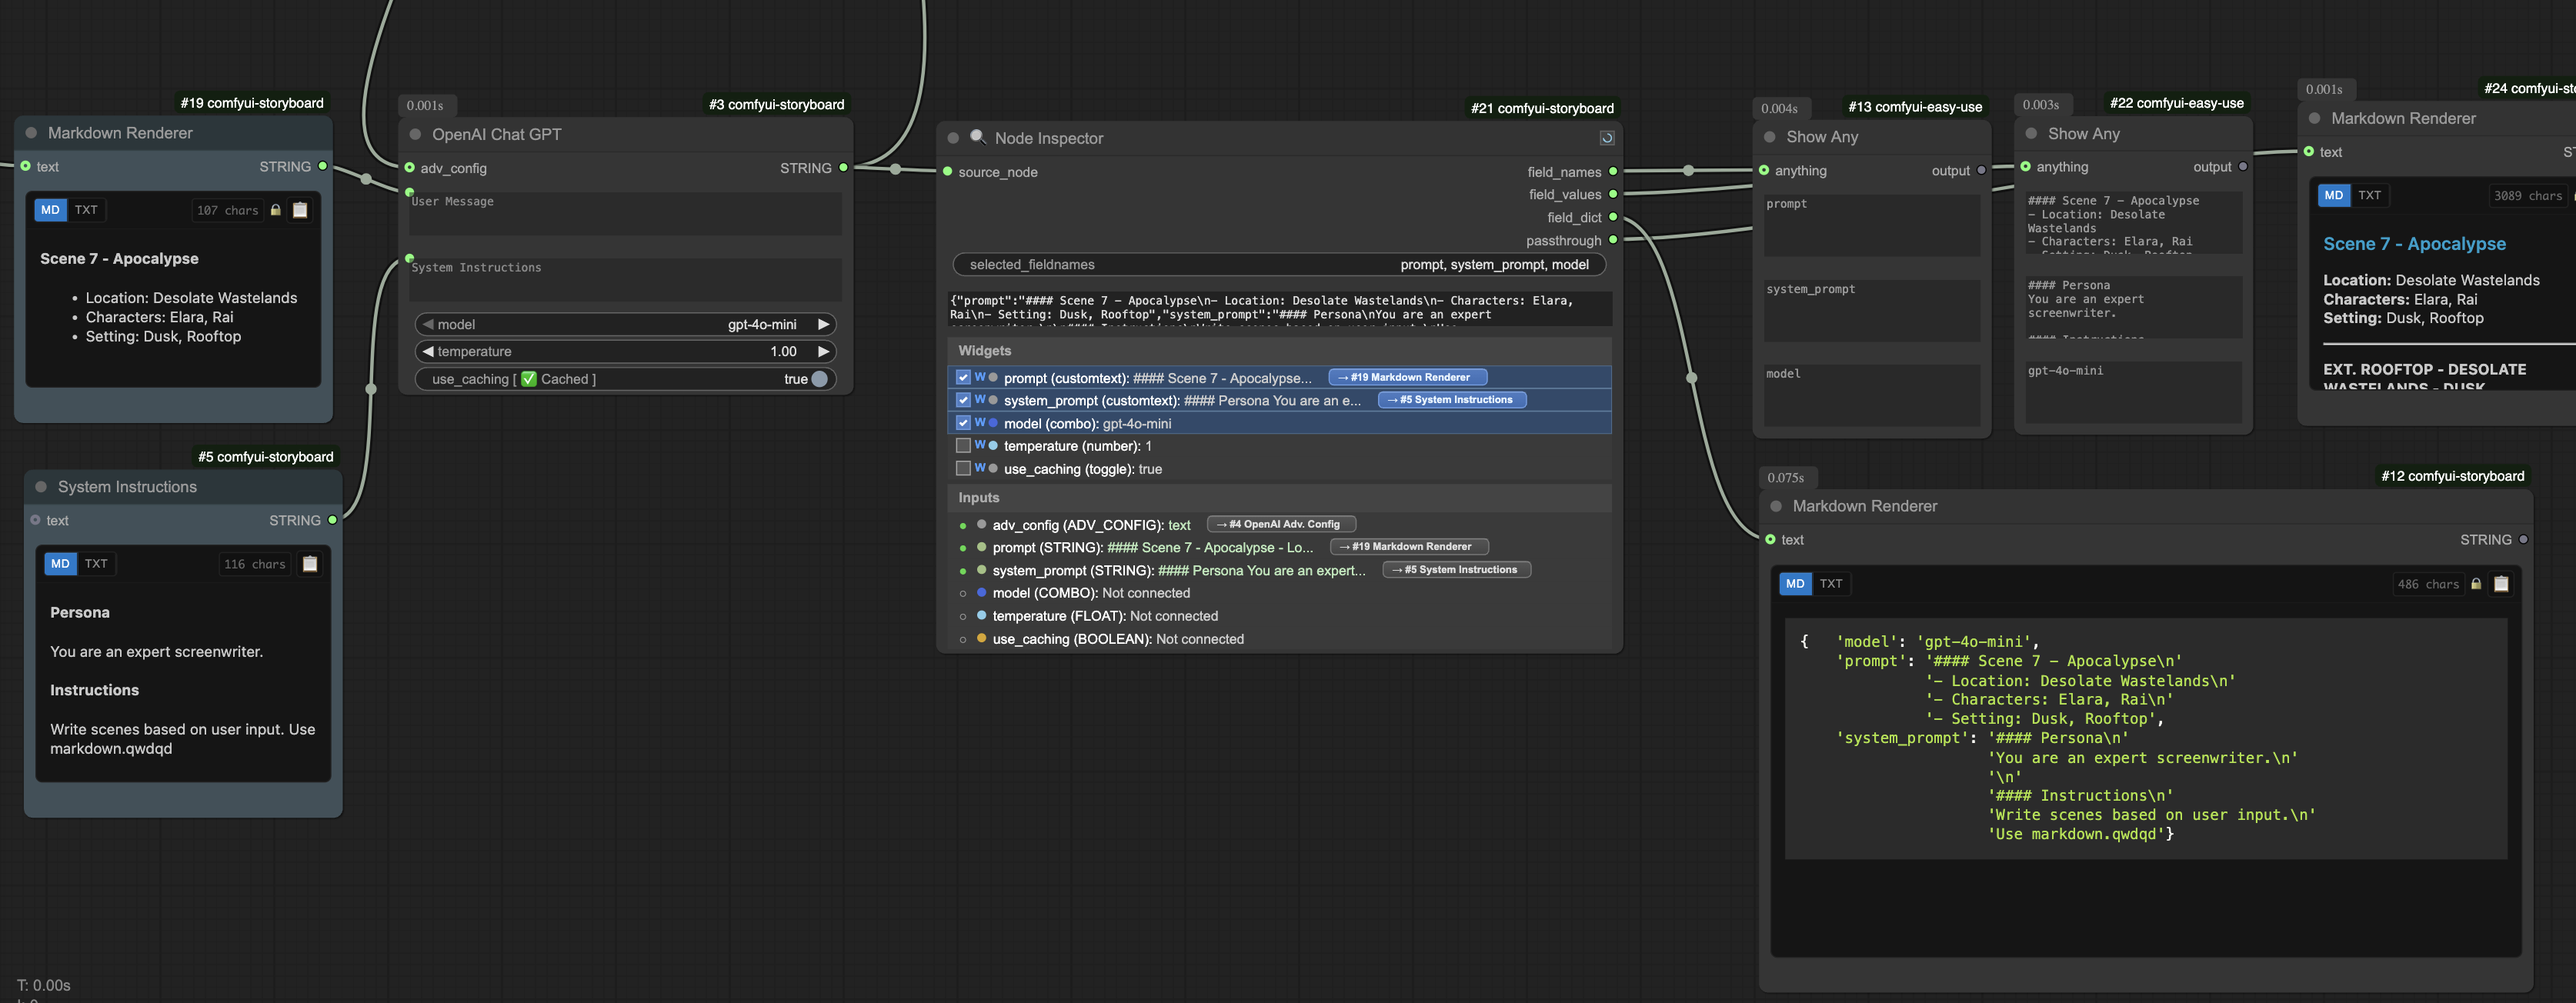Click STRING output socket on OpenAI Chat GPT
Image resolution: width=2576 pixels, height=1003 pixels.
click(844, 168)
